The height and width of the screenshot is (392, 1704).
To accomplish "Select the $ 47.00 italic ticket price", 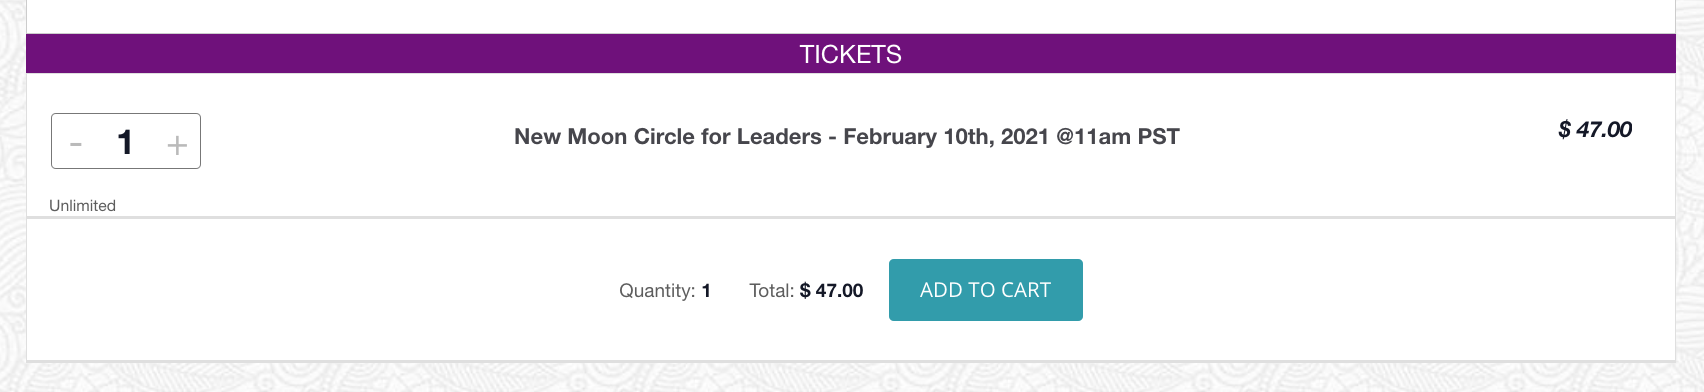I will [1595, 129].
